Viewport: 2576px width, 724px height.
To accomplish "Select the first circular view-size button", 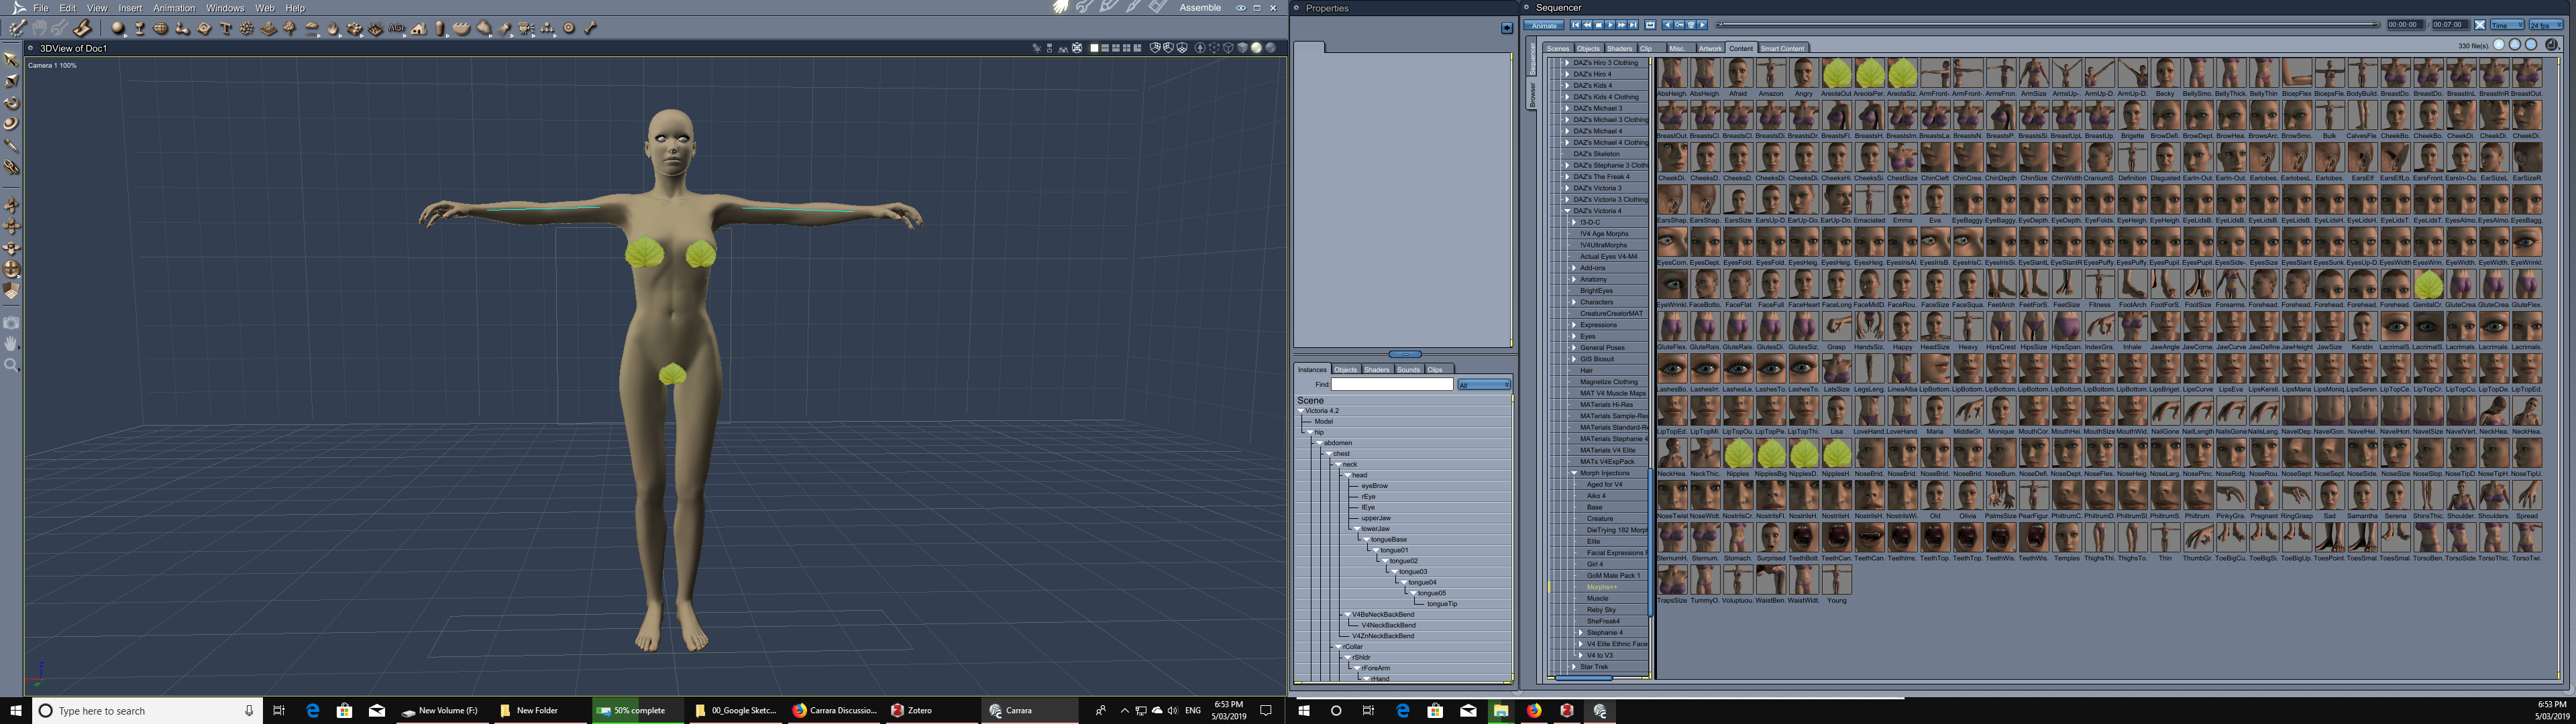I will point(2499,45).
